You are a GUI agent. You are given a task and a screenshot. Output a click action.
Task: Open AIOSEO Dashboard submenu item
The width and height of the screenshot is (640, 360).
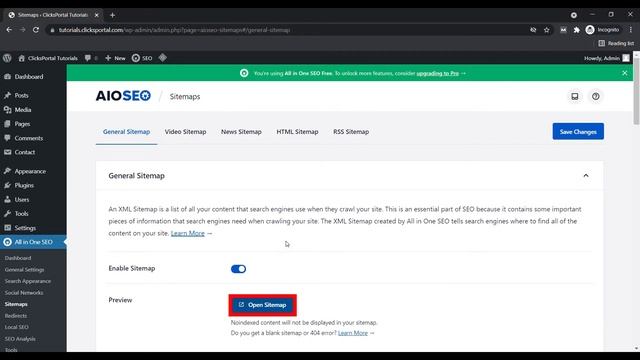(18, 258)
